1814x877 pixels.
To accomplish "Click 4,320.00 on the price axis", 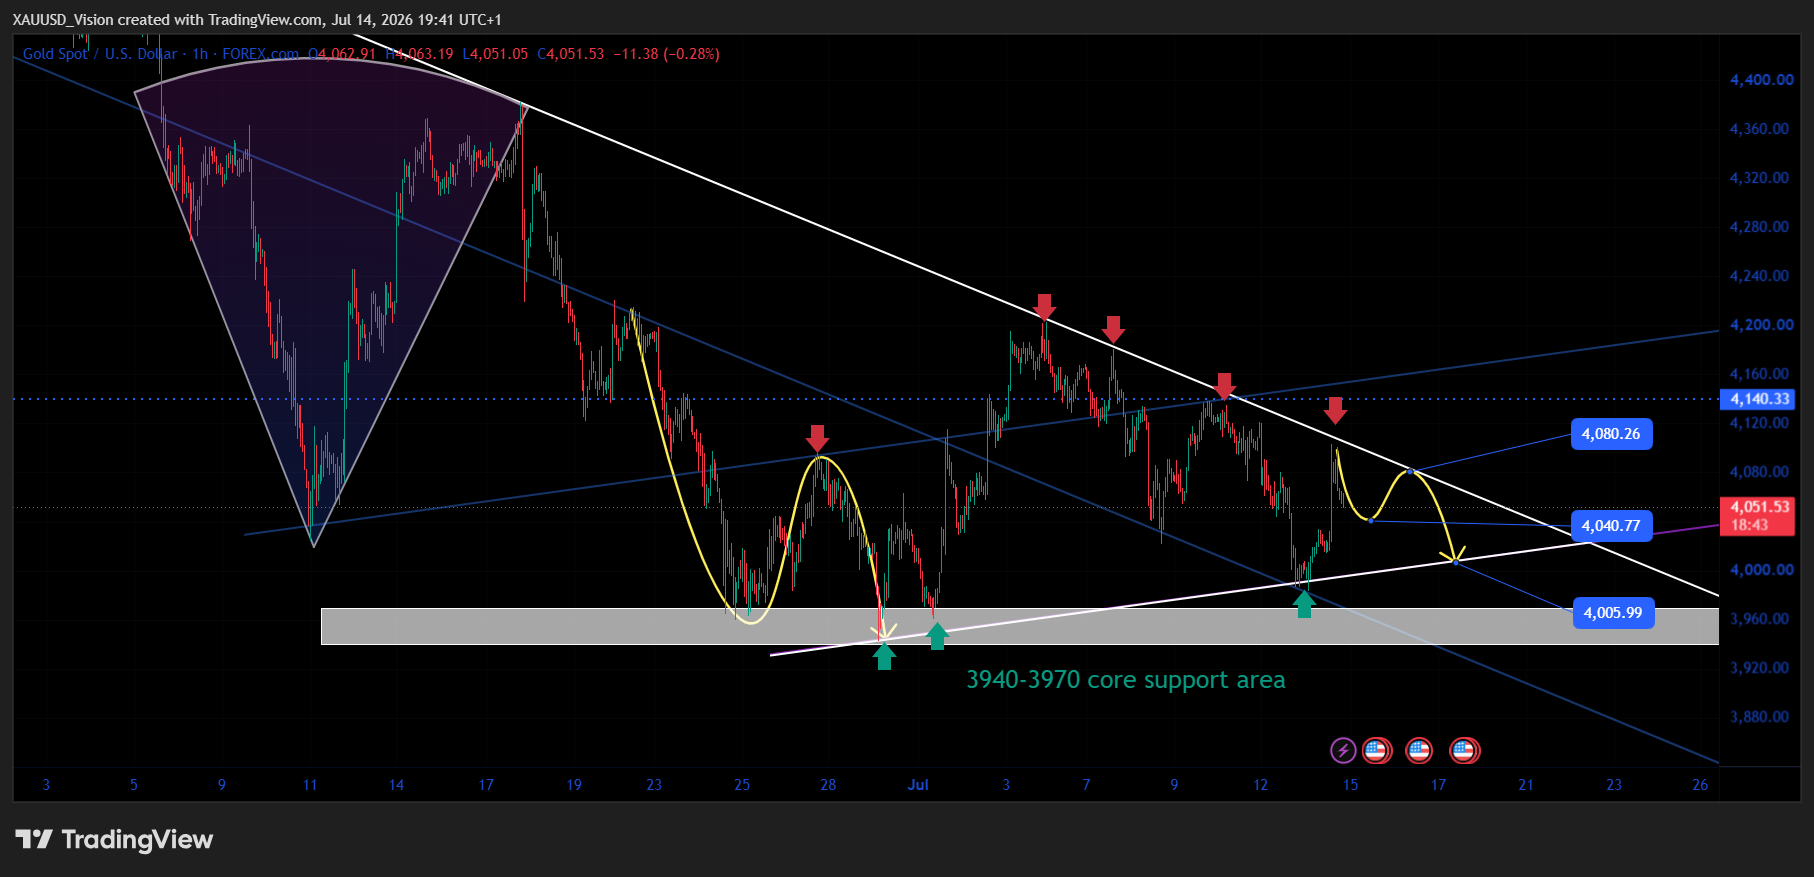I will [1760, 178].
